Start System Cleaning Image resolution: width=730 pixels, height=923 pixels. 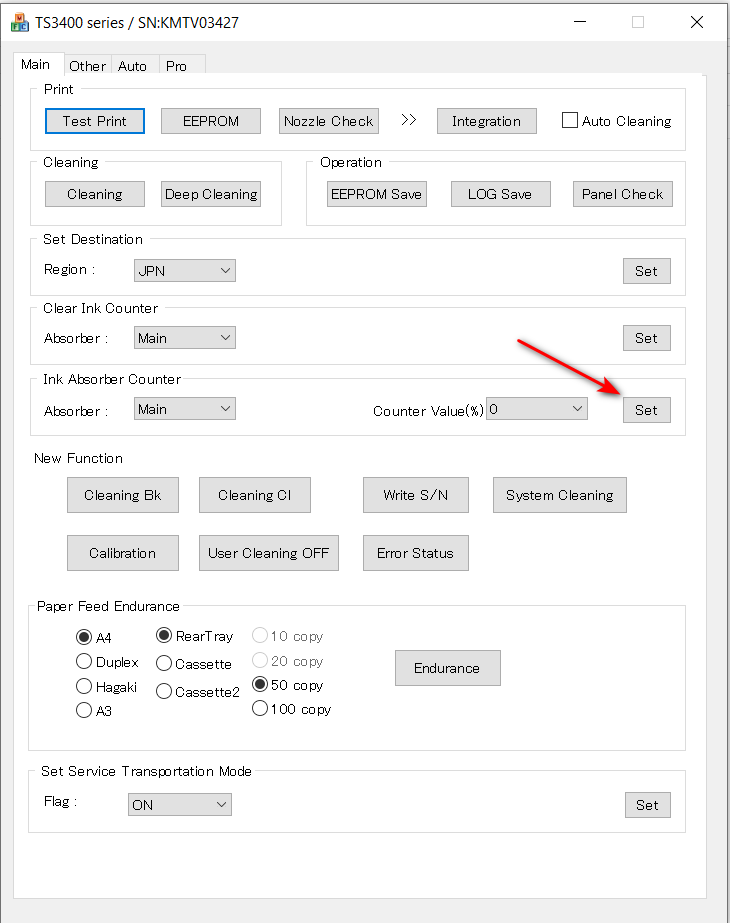coord(560,495)
